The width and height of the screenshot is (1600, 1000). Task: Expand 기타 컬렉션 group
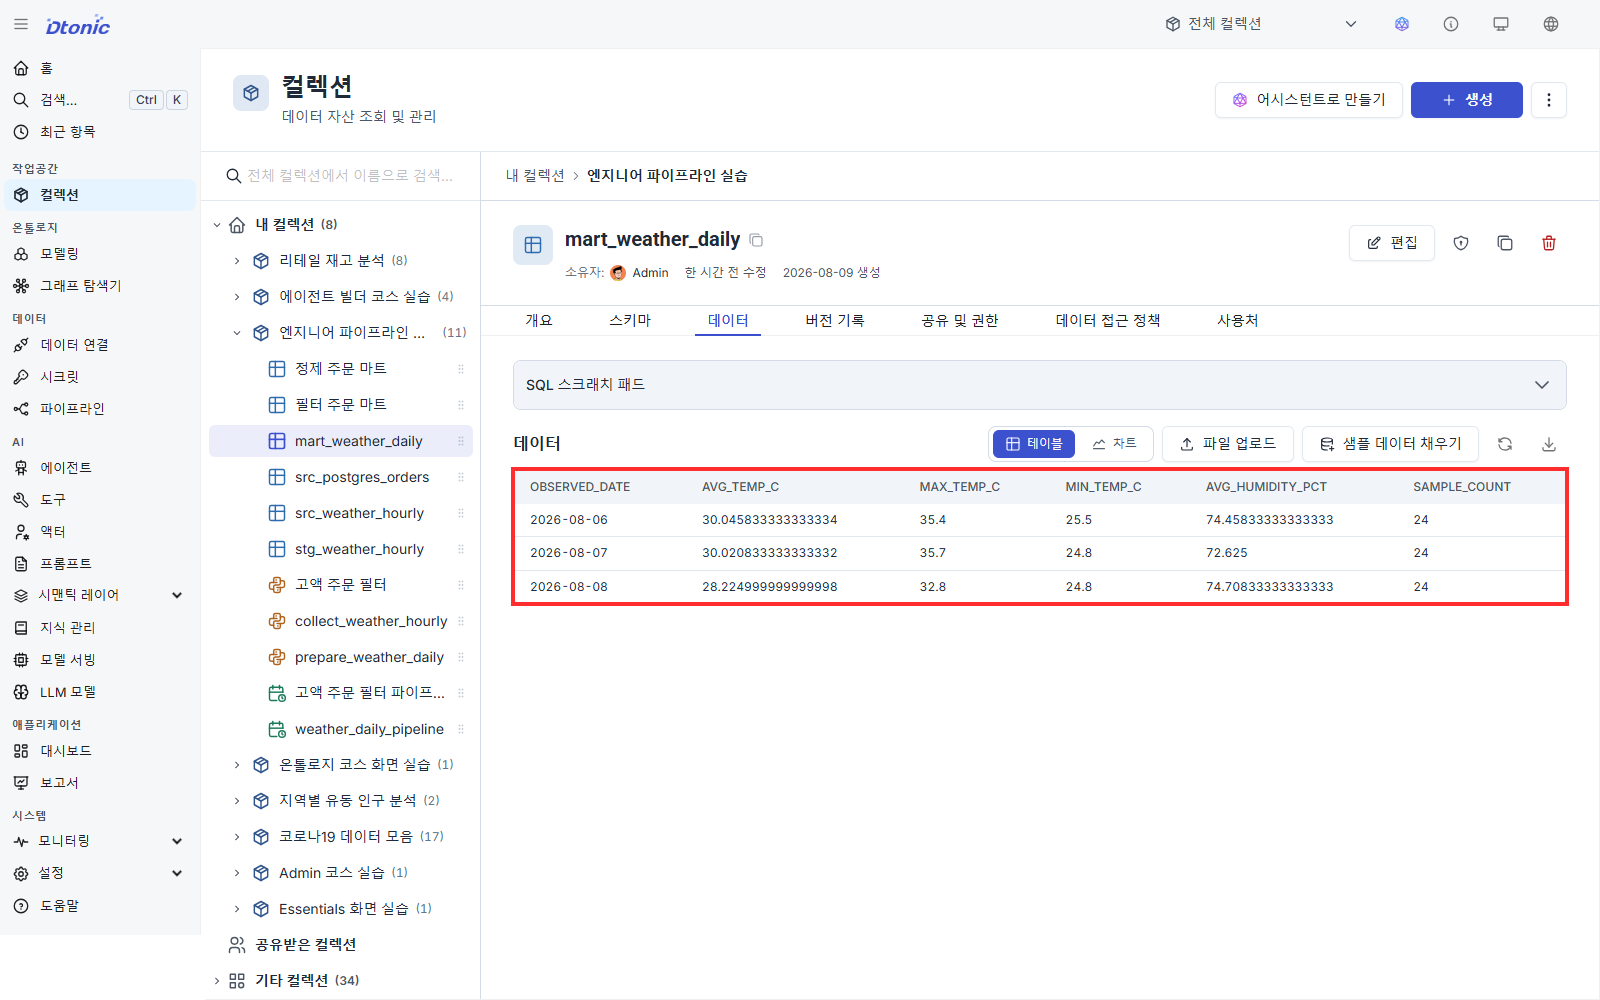[217, 981]
